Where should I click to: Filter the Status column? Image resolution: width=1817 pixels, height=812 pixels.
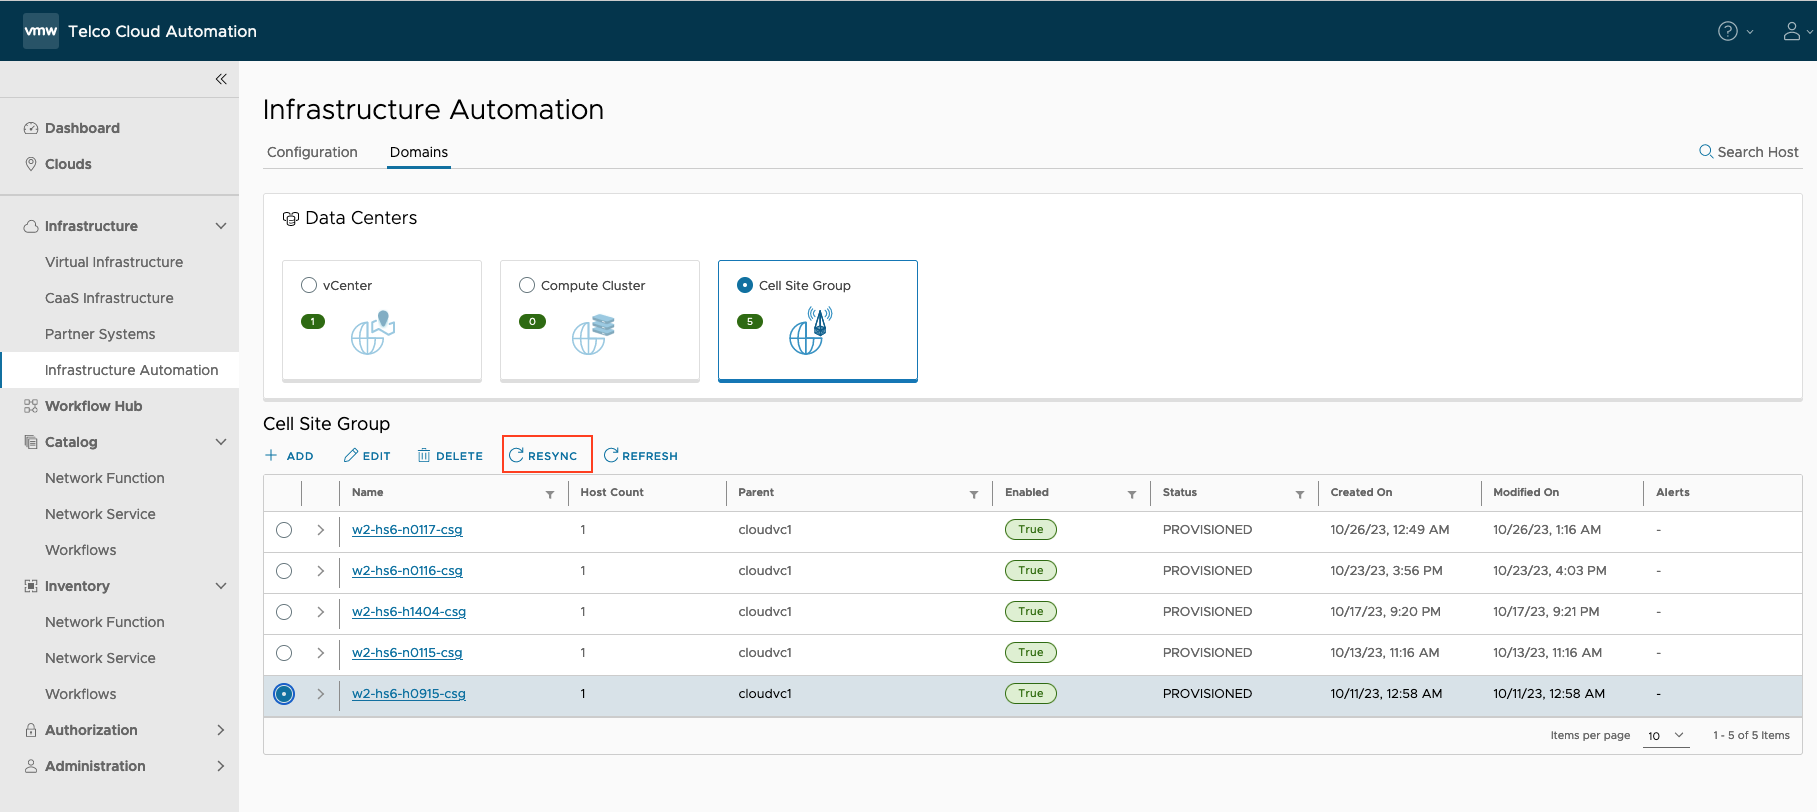click(x=1300, y=494)
